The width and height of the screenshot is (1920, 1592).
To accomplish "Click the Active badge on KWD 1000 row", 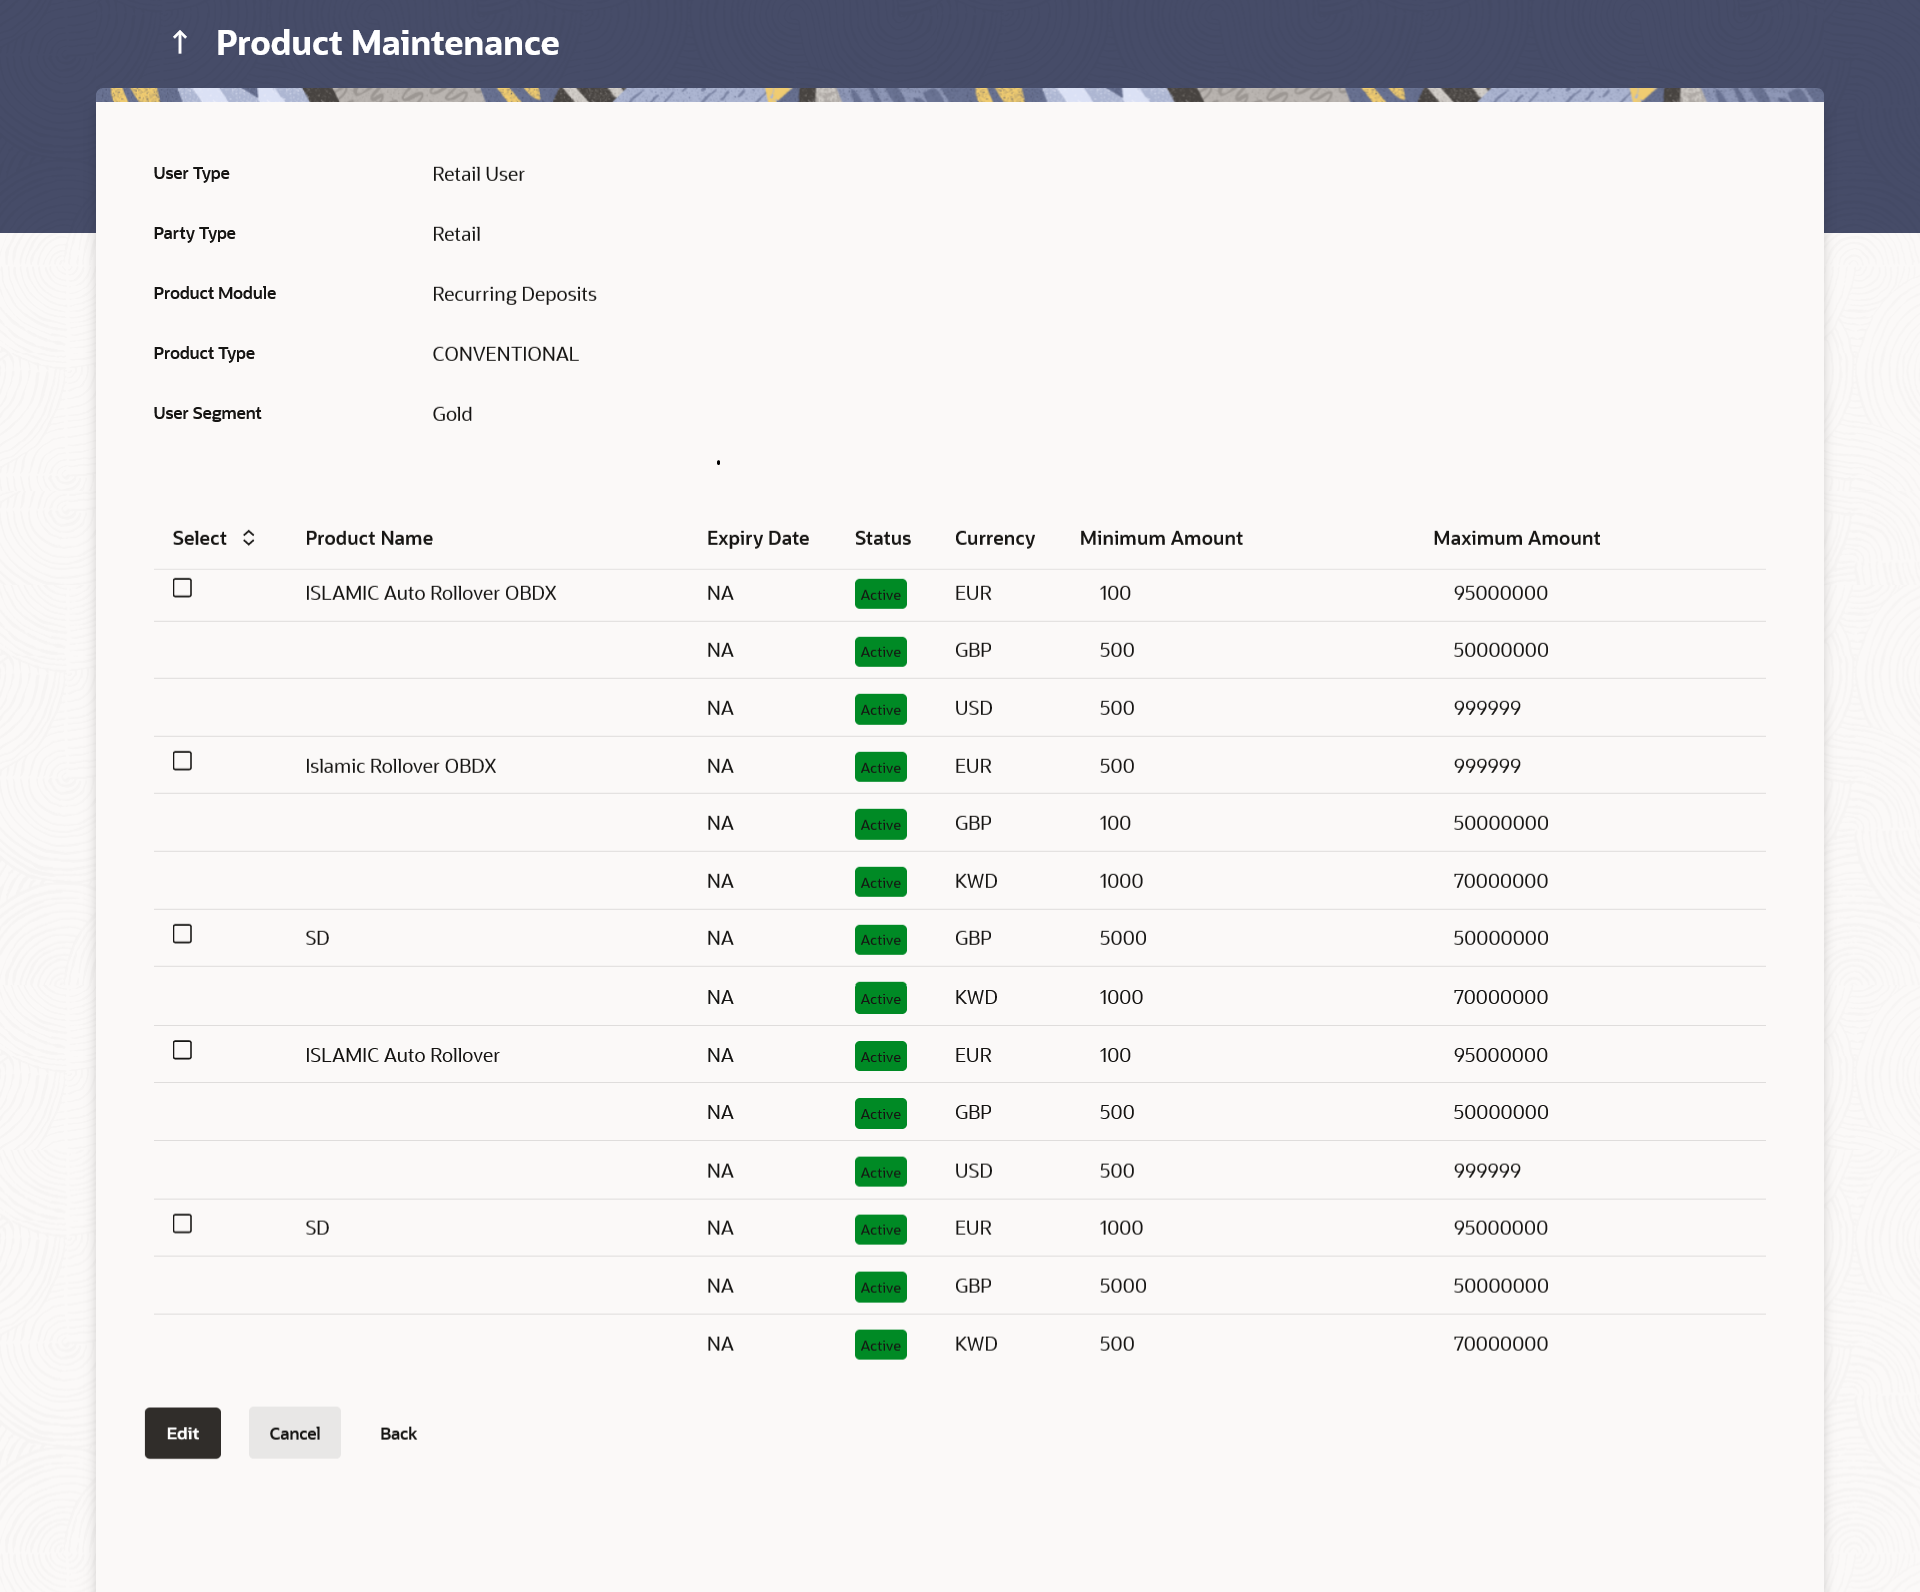I will [880, 881].
